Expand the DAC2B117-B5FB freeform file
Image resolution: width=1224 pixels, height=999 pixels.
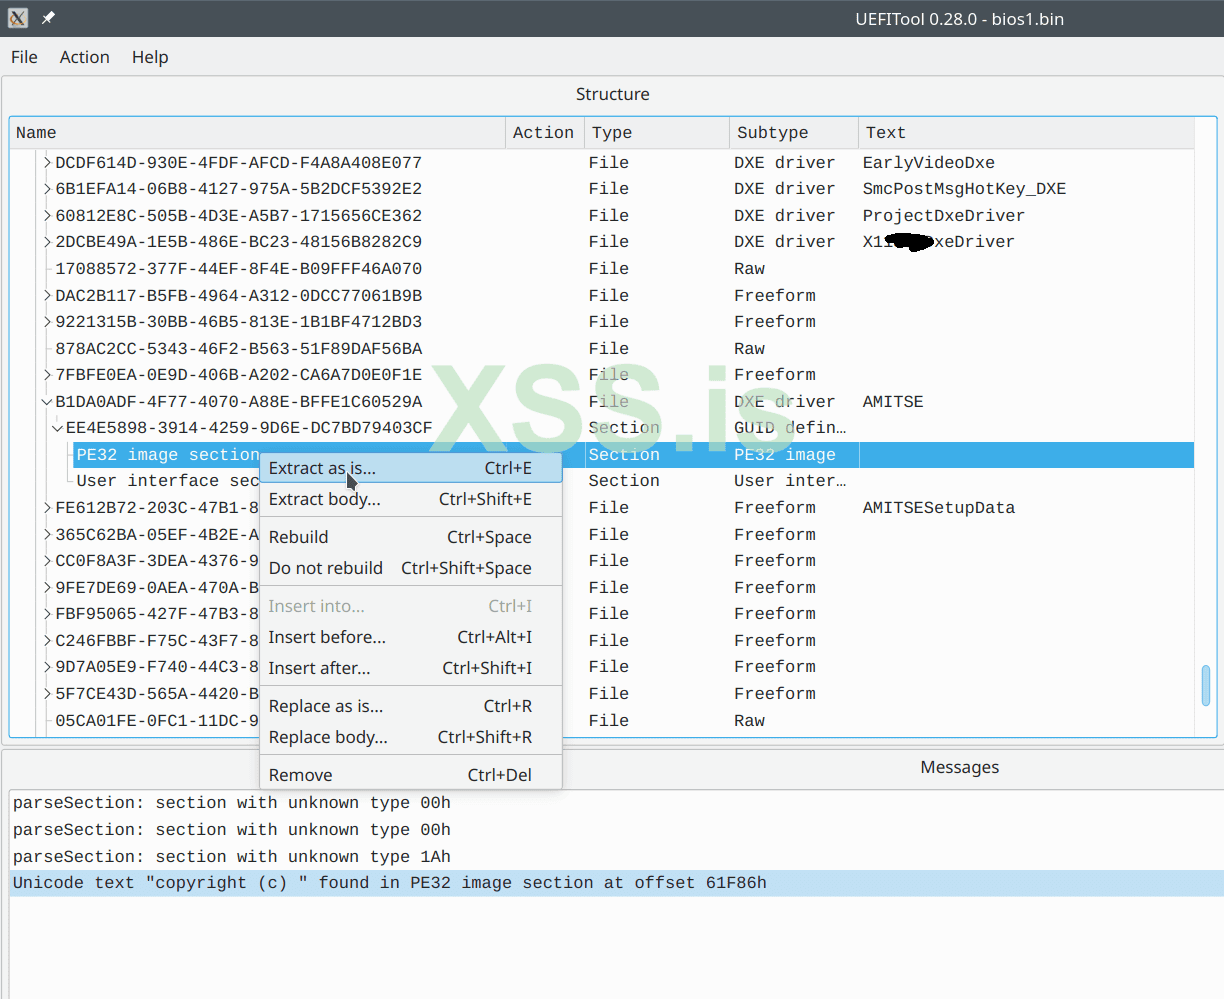pos(47,295)
